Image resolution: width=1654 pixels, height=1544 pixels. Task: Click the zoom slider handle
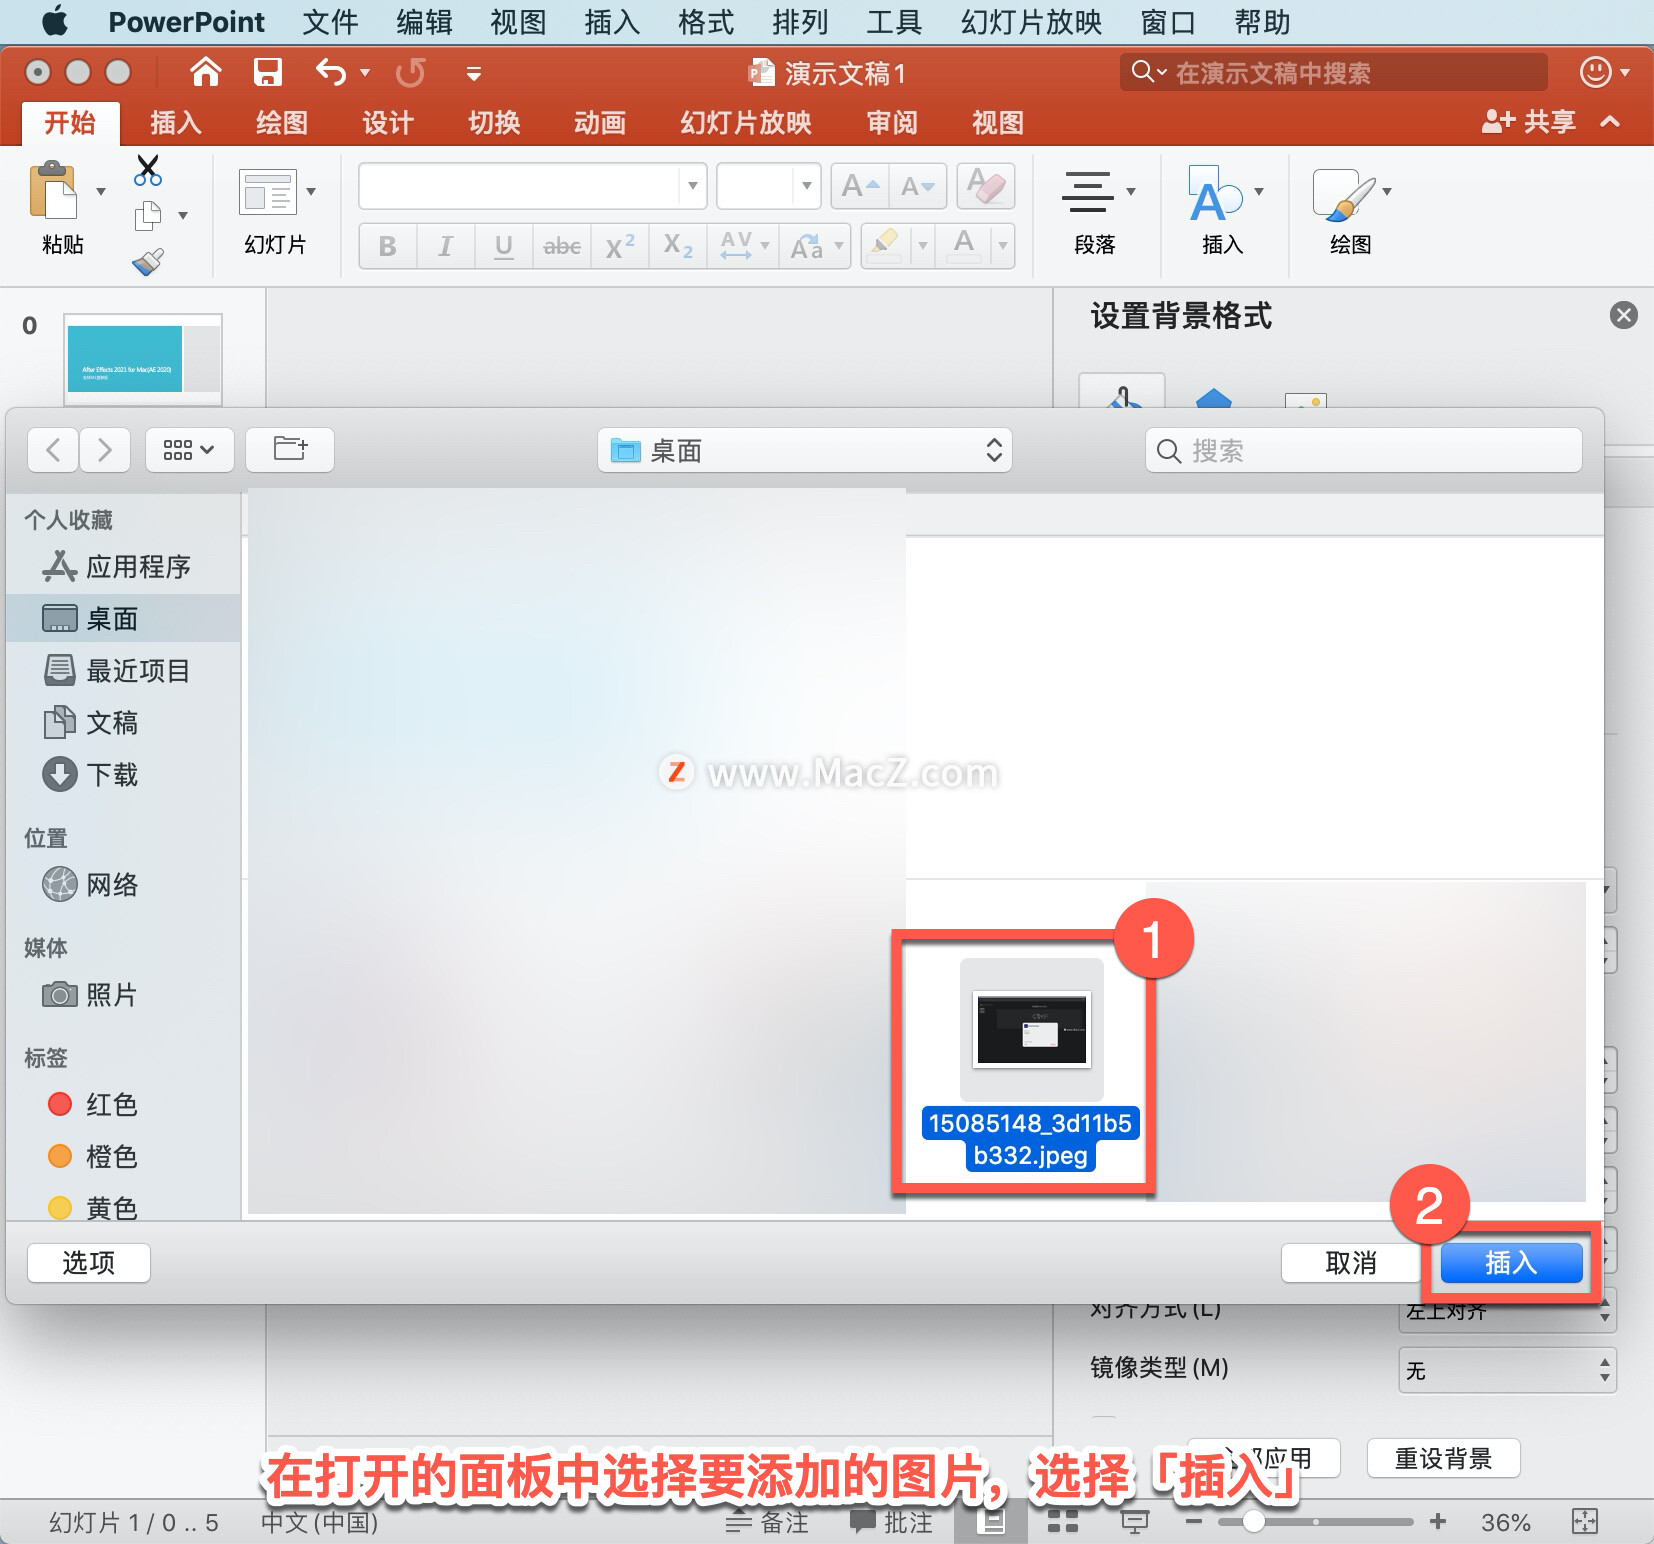(1253, 1521)
